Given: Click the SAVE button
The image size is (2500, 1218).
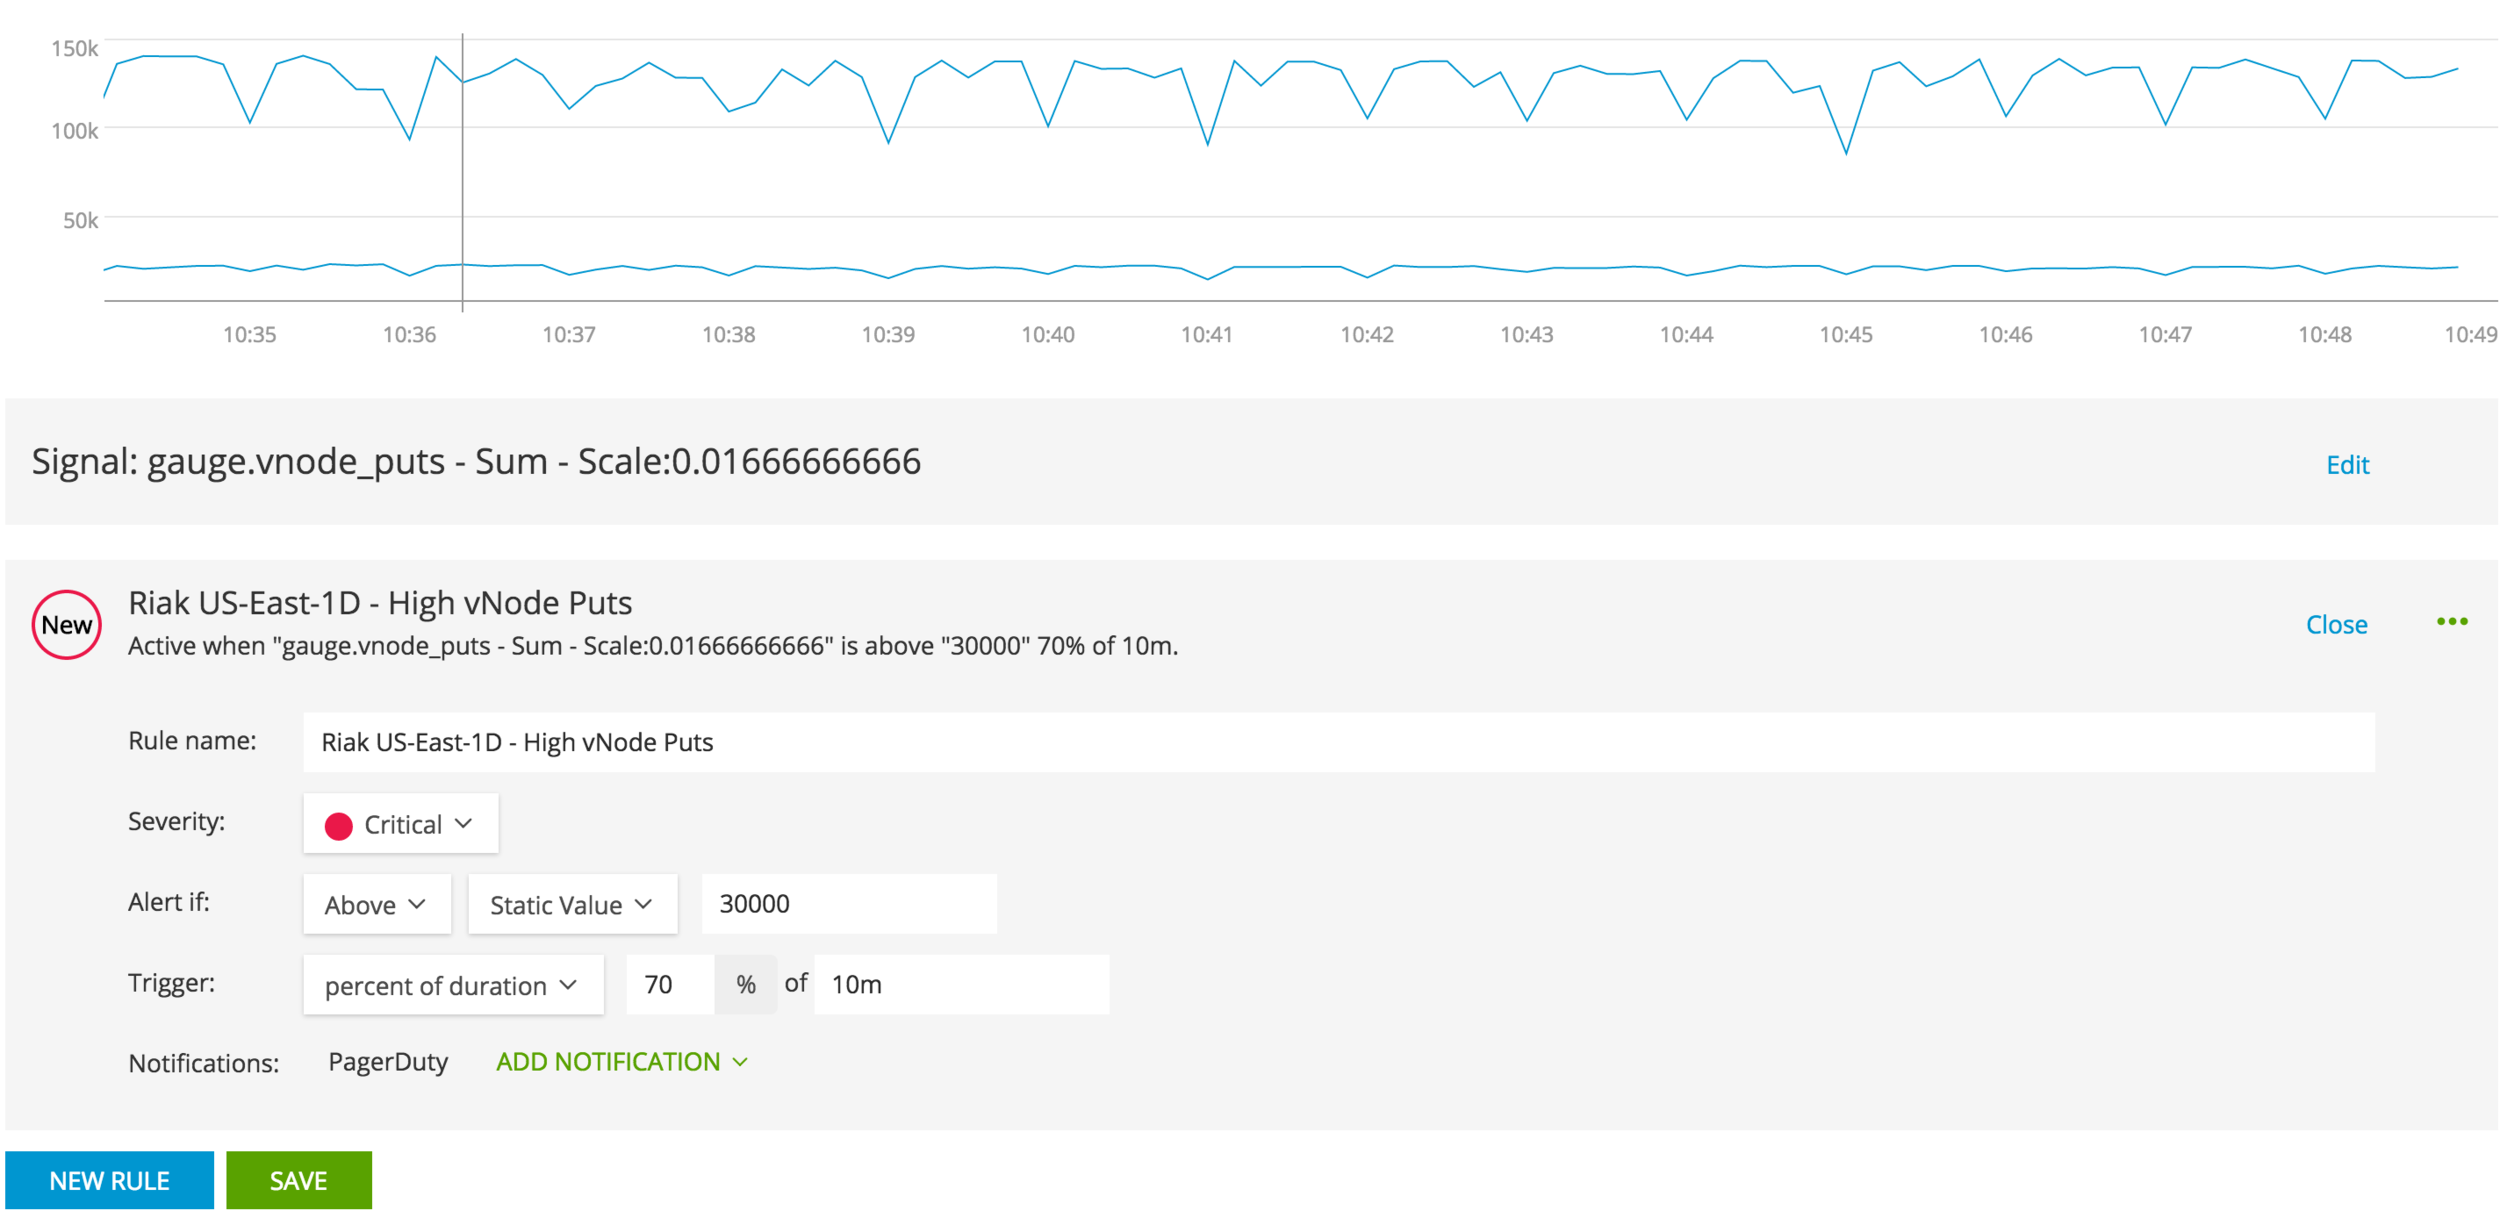Looking at the screenshot, I should tap(298, 1181).
